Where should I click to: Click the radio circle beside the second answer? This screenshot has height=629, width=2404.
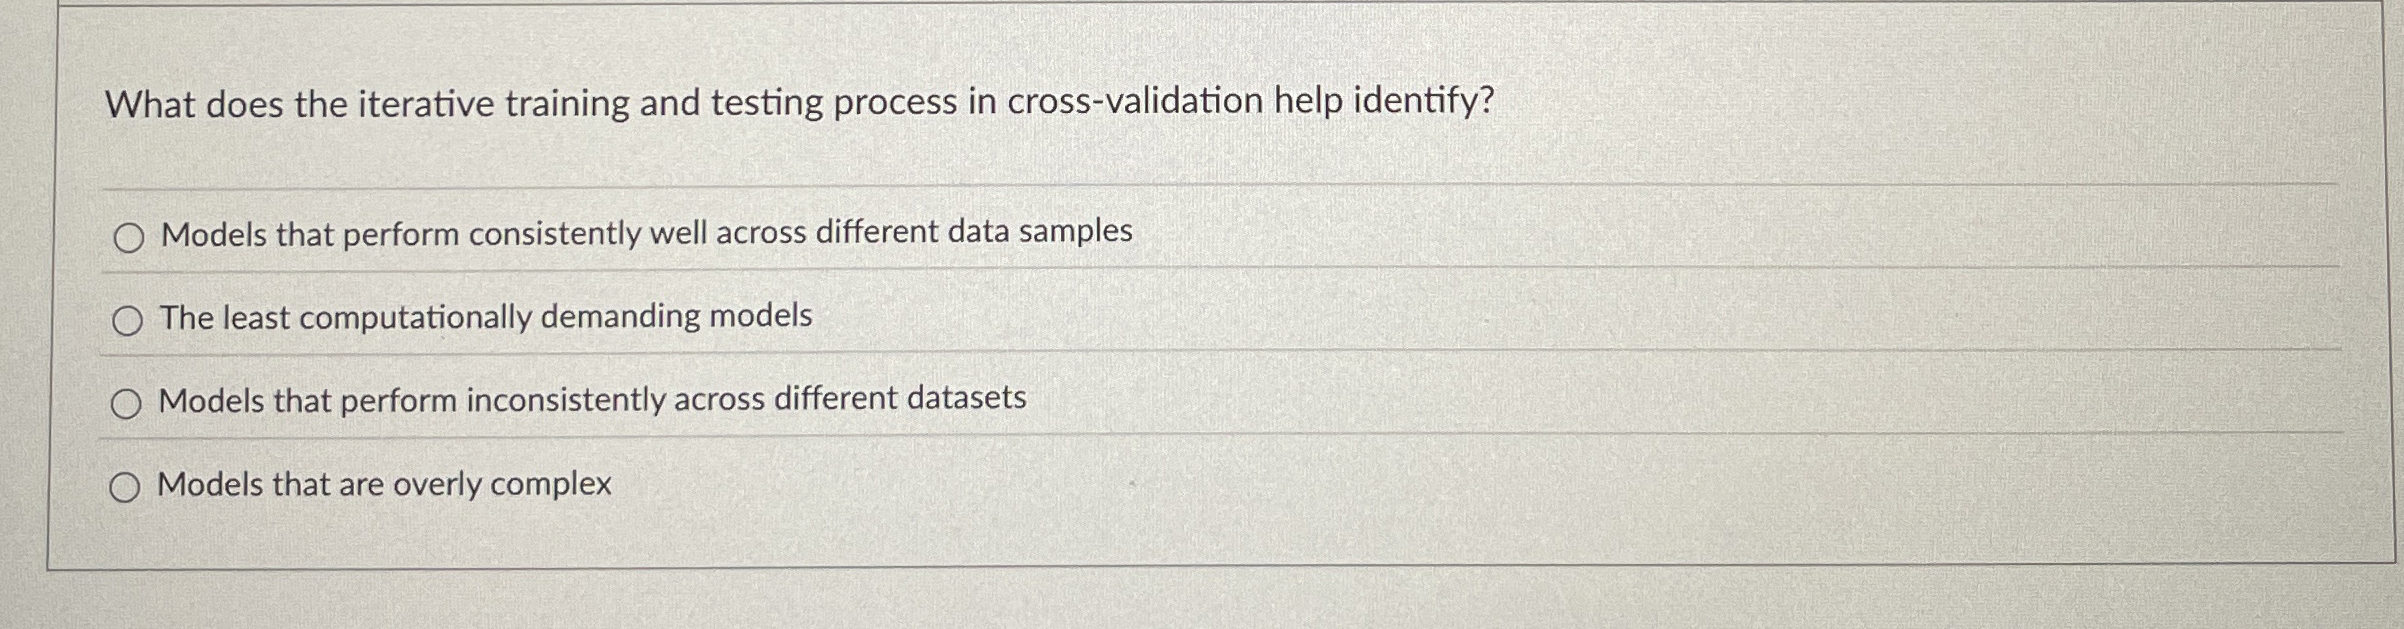tap(127, 322)
